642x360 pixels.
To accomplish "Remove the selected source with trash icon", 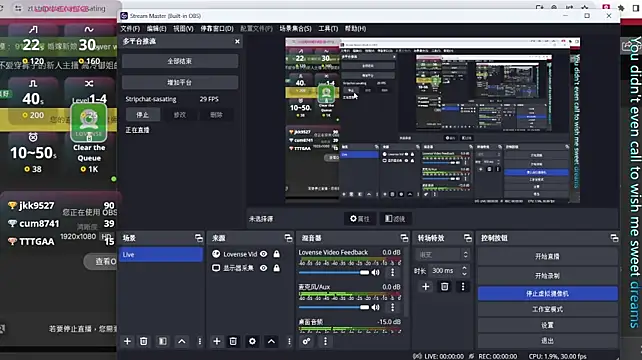I will coord(233,341).
